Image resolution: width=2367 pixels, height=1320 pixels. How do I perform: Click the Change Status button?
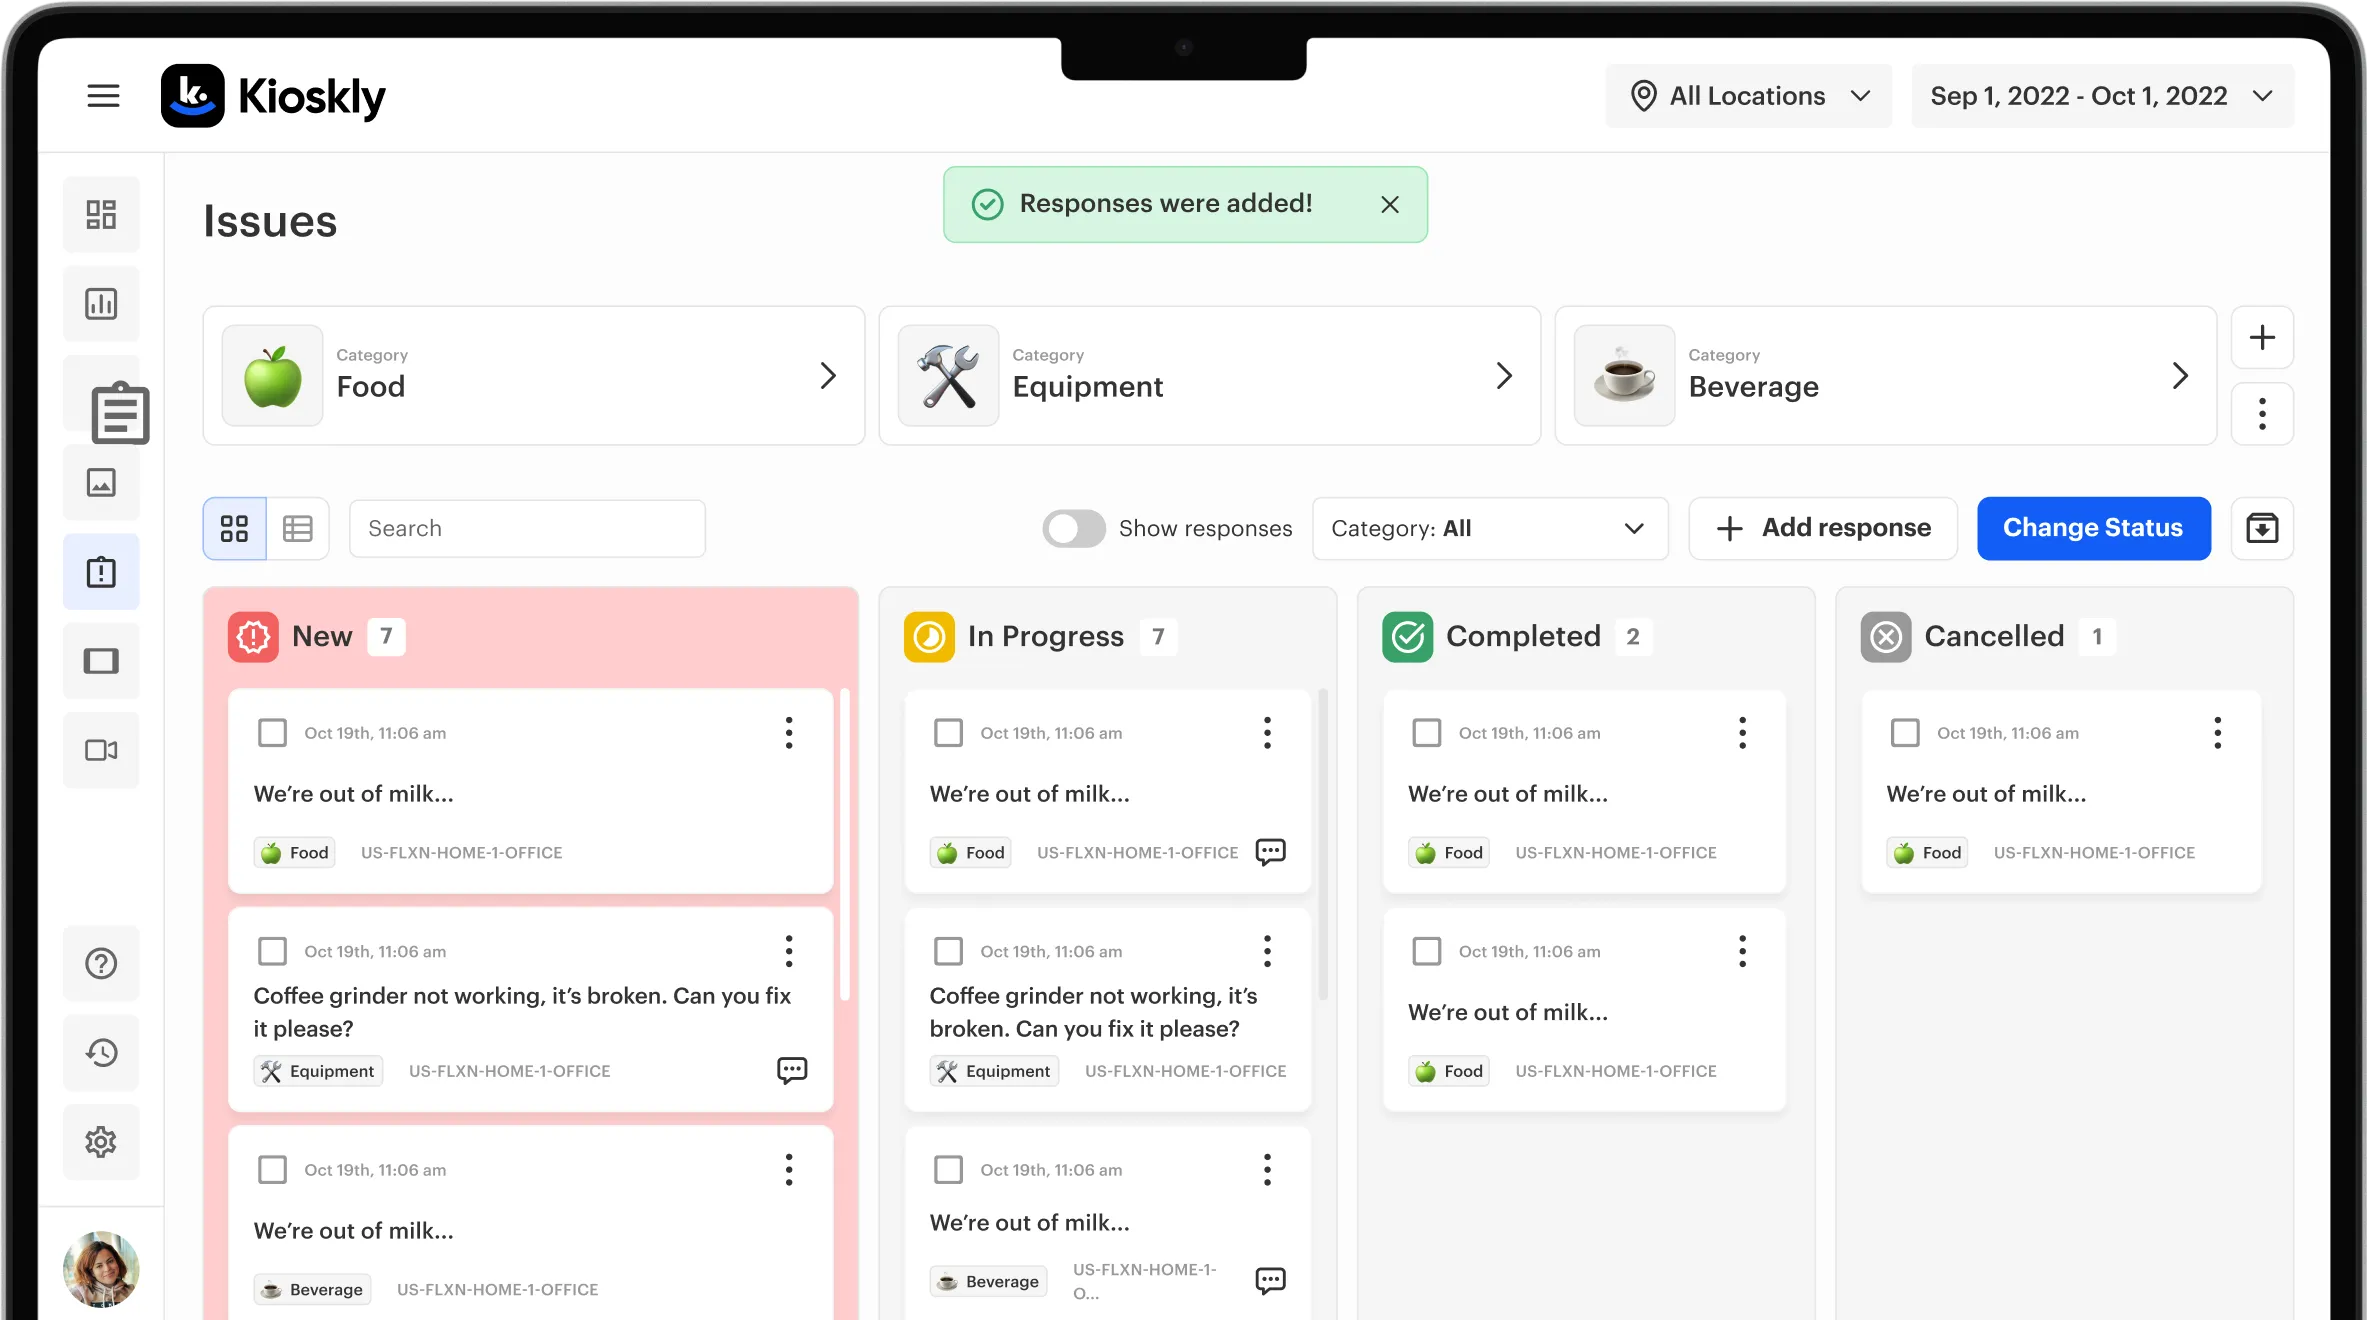pyautogui.click(x=2093, y=528)
